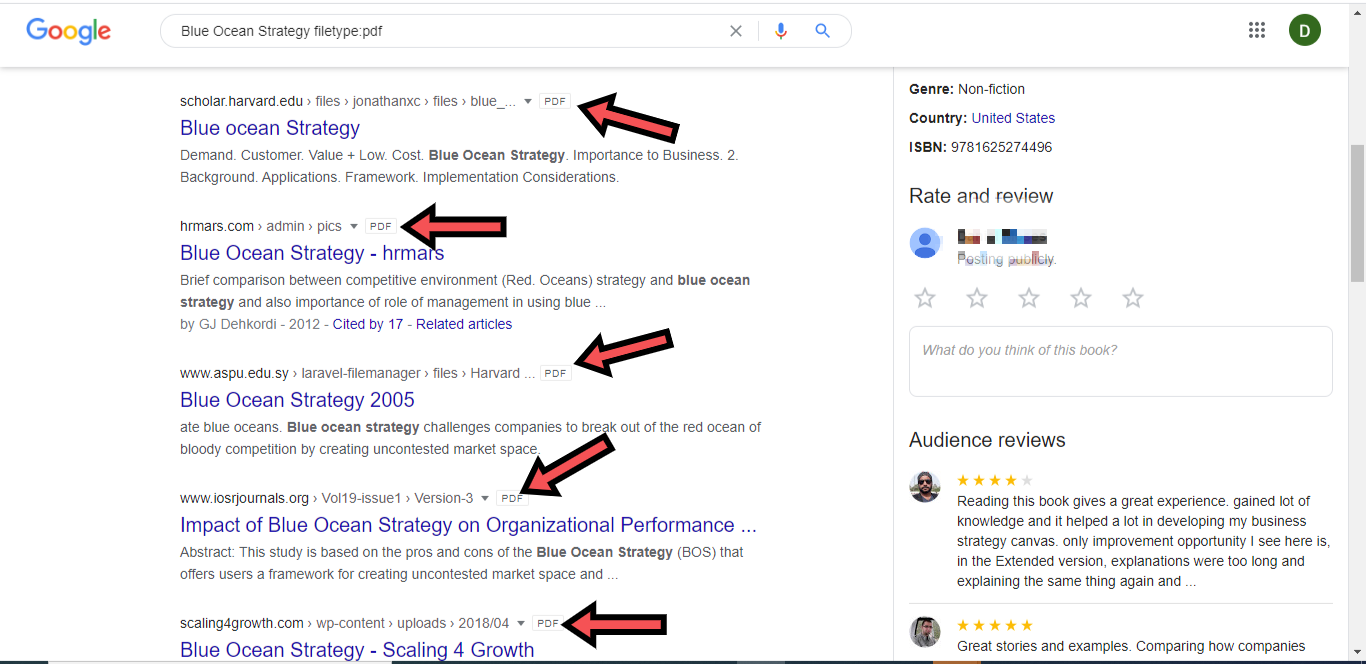Viewport: 1366px width, 664px height.
Task: Open 'Blue Ocean Strategy - Scaling 4 Growth' result
Action: click(357, 650)
